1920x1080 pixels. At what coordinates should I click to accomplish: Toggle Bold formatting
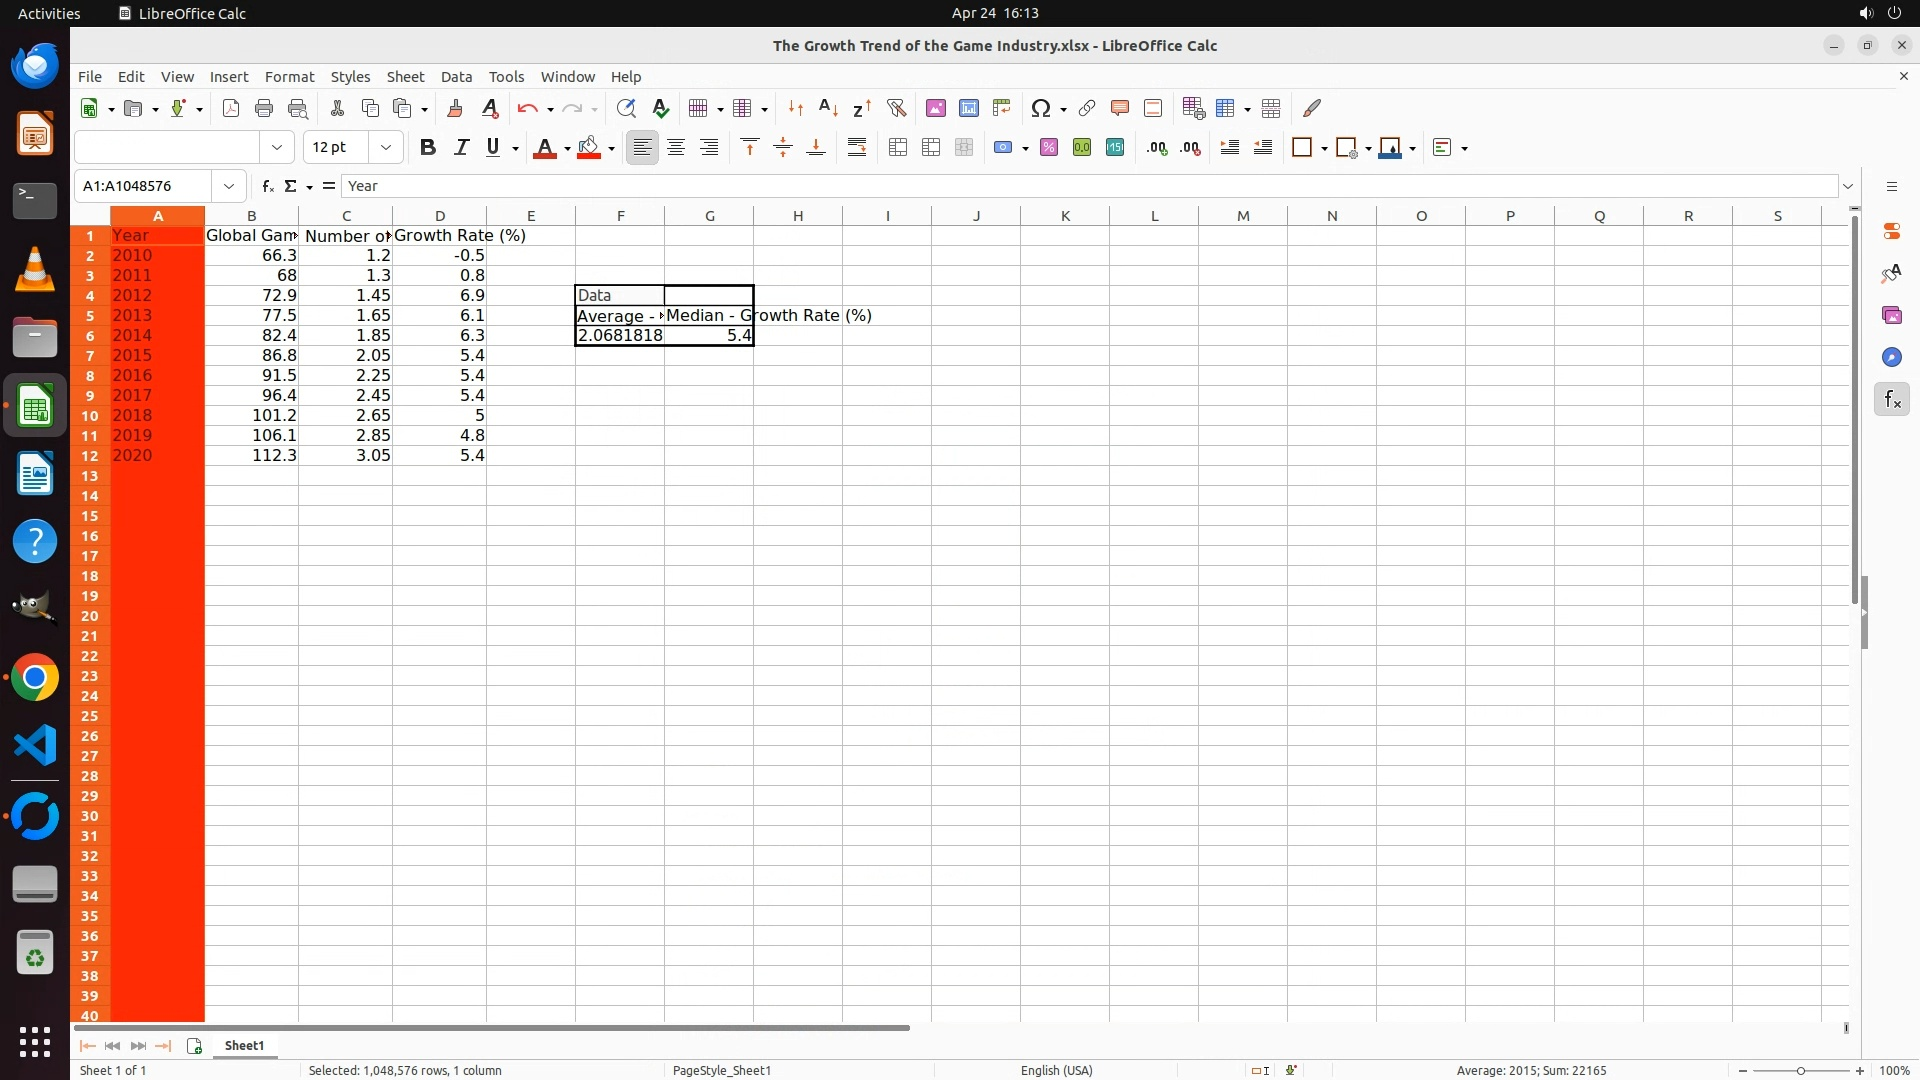(428, 148)
